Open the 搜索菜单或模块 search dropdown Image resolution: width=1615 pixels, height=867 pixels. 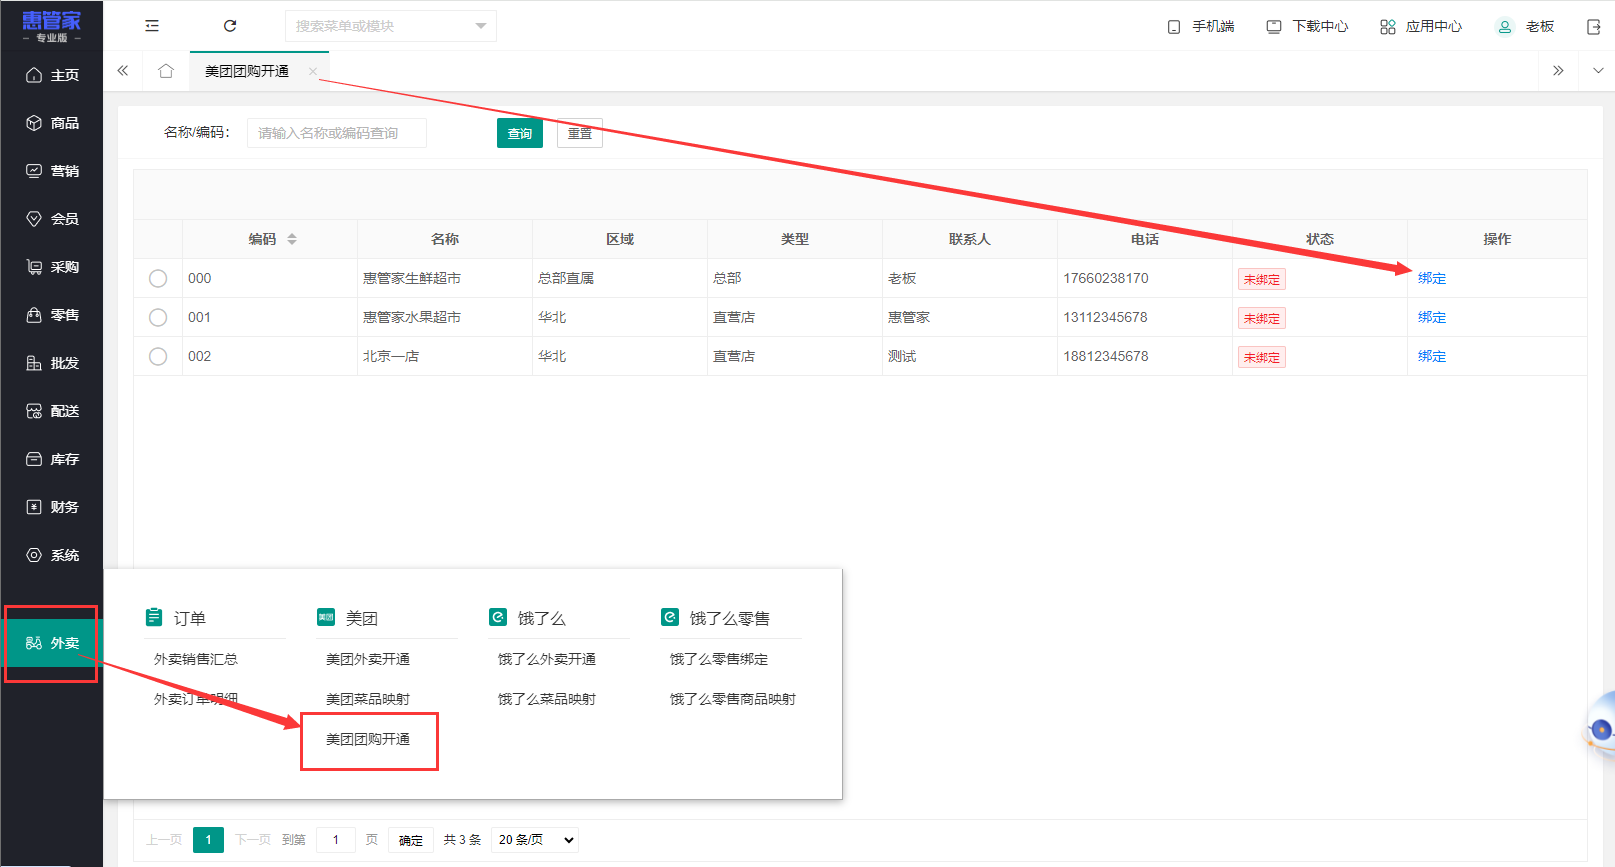tap(391, 26)
